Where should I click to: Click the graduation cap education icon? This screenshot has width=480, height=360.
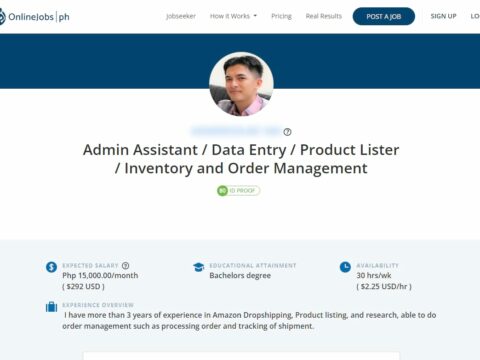coord(199,267)
